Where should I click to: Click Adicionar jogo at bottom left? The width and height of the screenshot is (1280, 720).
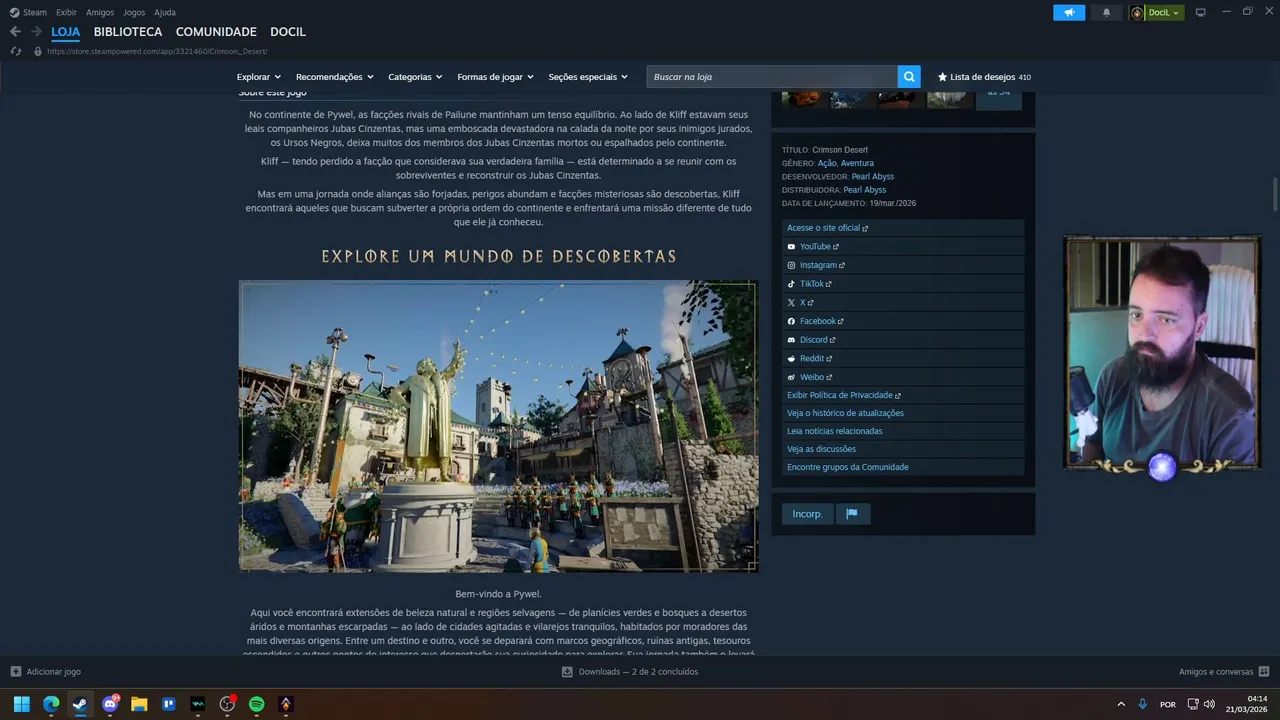(45, 672)
